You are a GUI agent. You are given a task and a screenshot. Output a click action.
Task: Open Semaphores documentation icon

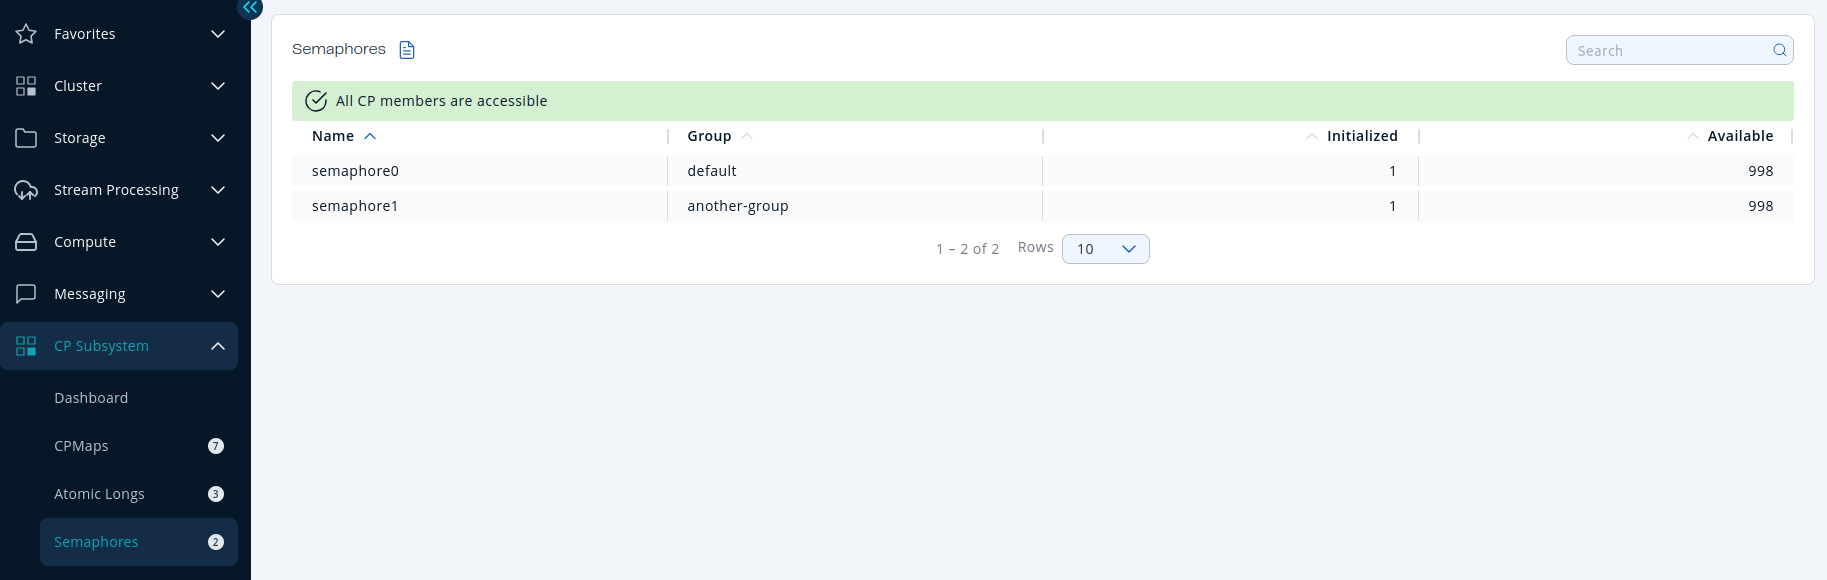pos(407,50)
